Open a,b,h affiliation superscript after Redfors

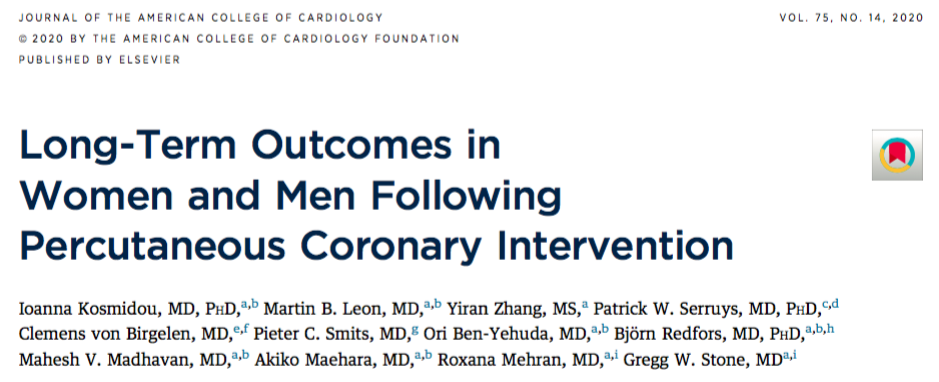click(820, 329)
